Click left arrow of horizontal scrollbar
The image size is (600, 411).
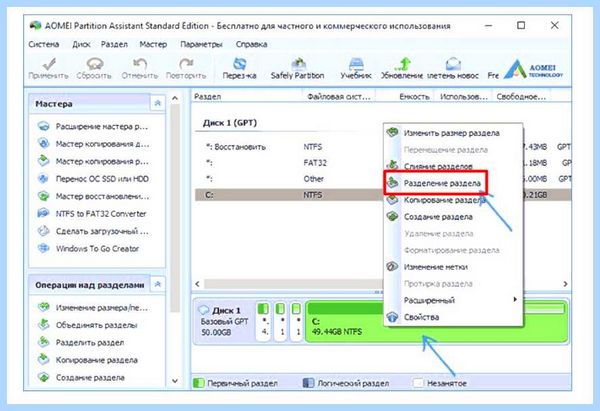[x=198, y=284]
